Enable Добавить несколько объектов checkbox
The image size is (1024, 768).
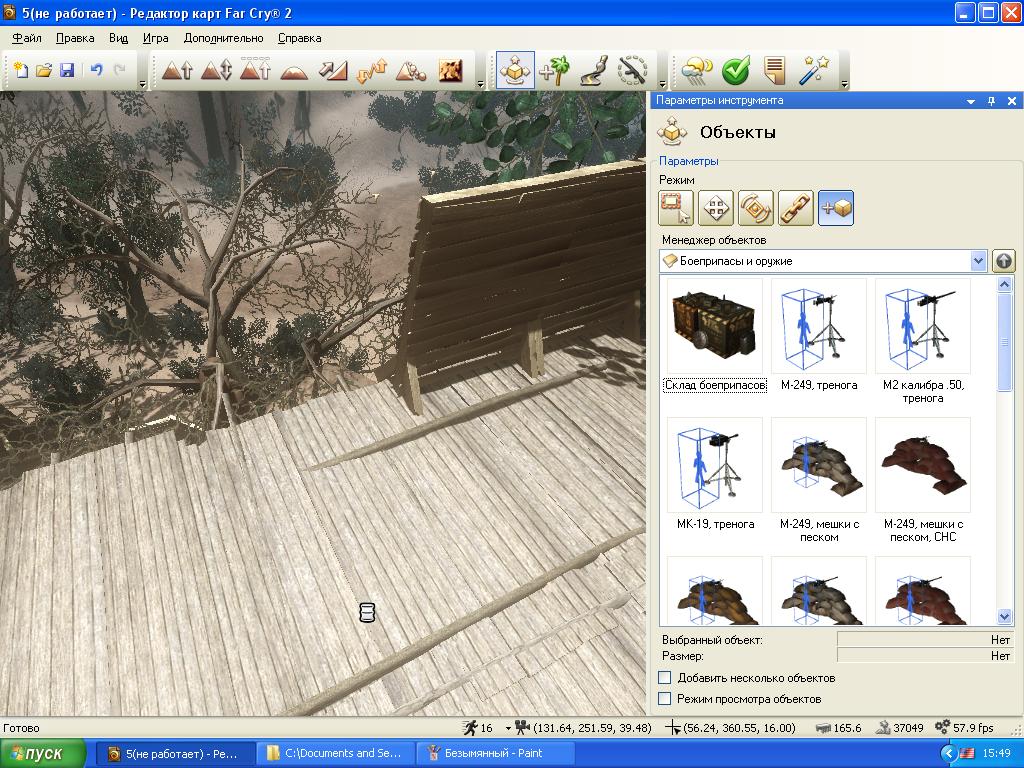point(665,677)
